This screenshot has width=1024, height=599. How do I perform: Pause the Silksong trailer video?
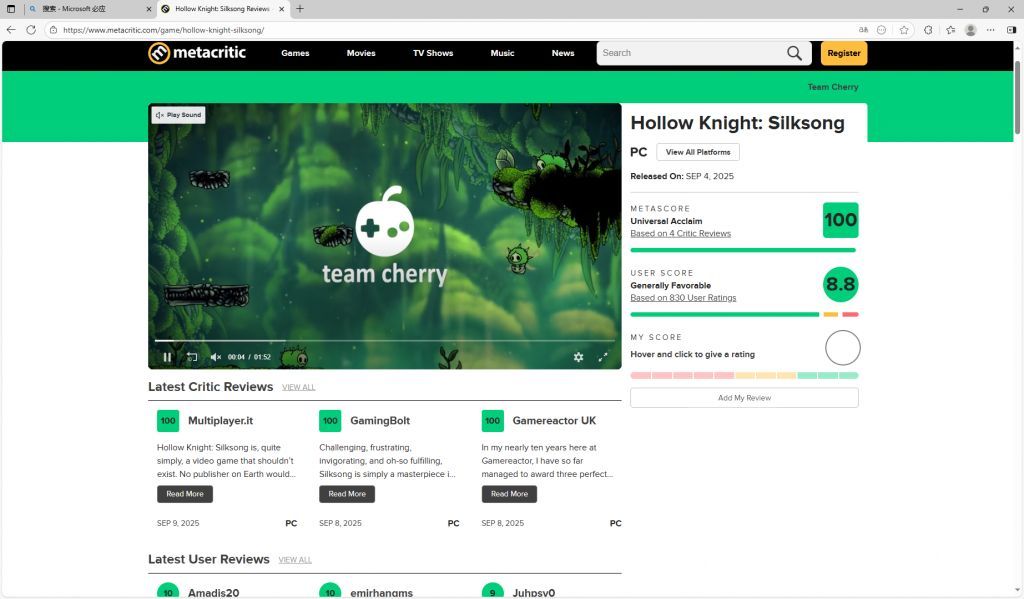click(167, 357)
